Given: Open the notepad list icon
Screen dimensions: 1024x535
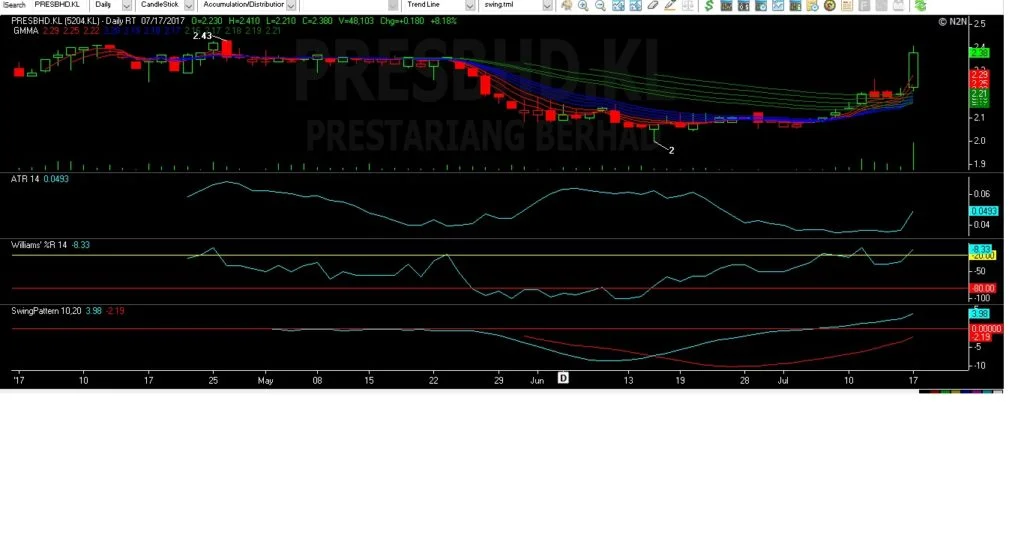Looking at the screenshot, I should tap(847, 5).
